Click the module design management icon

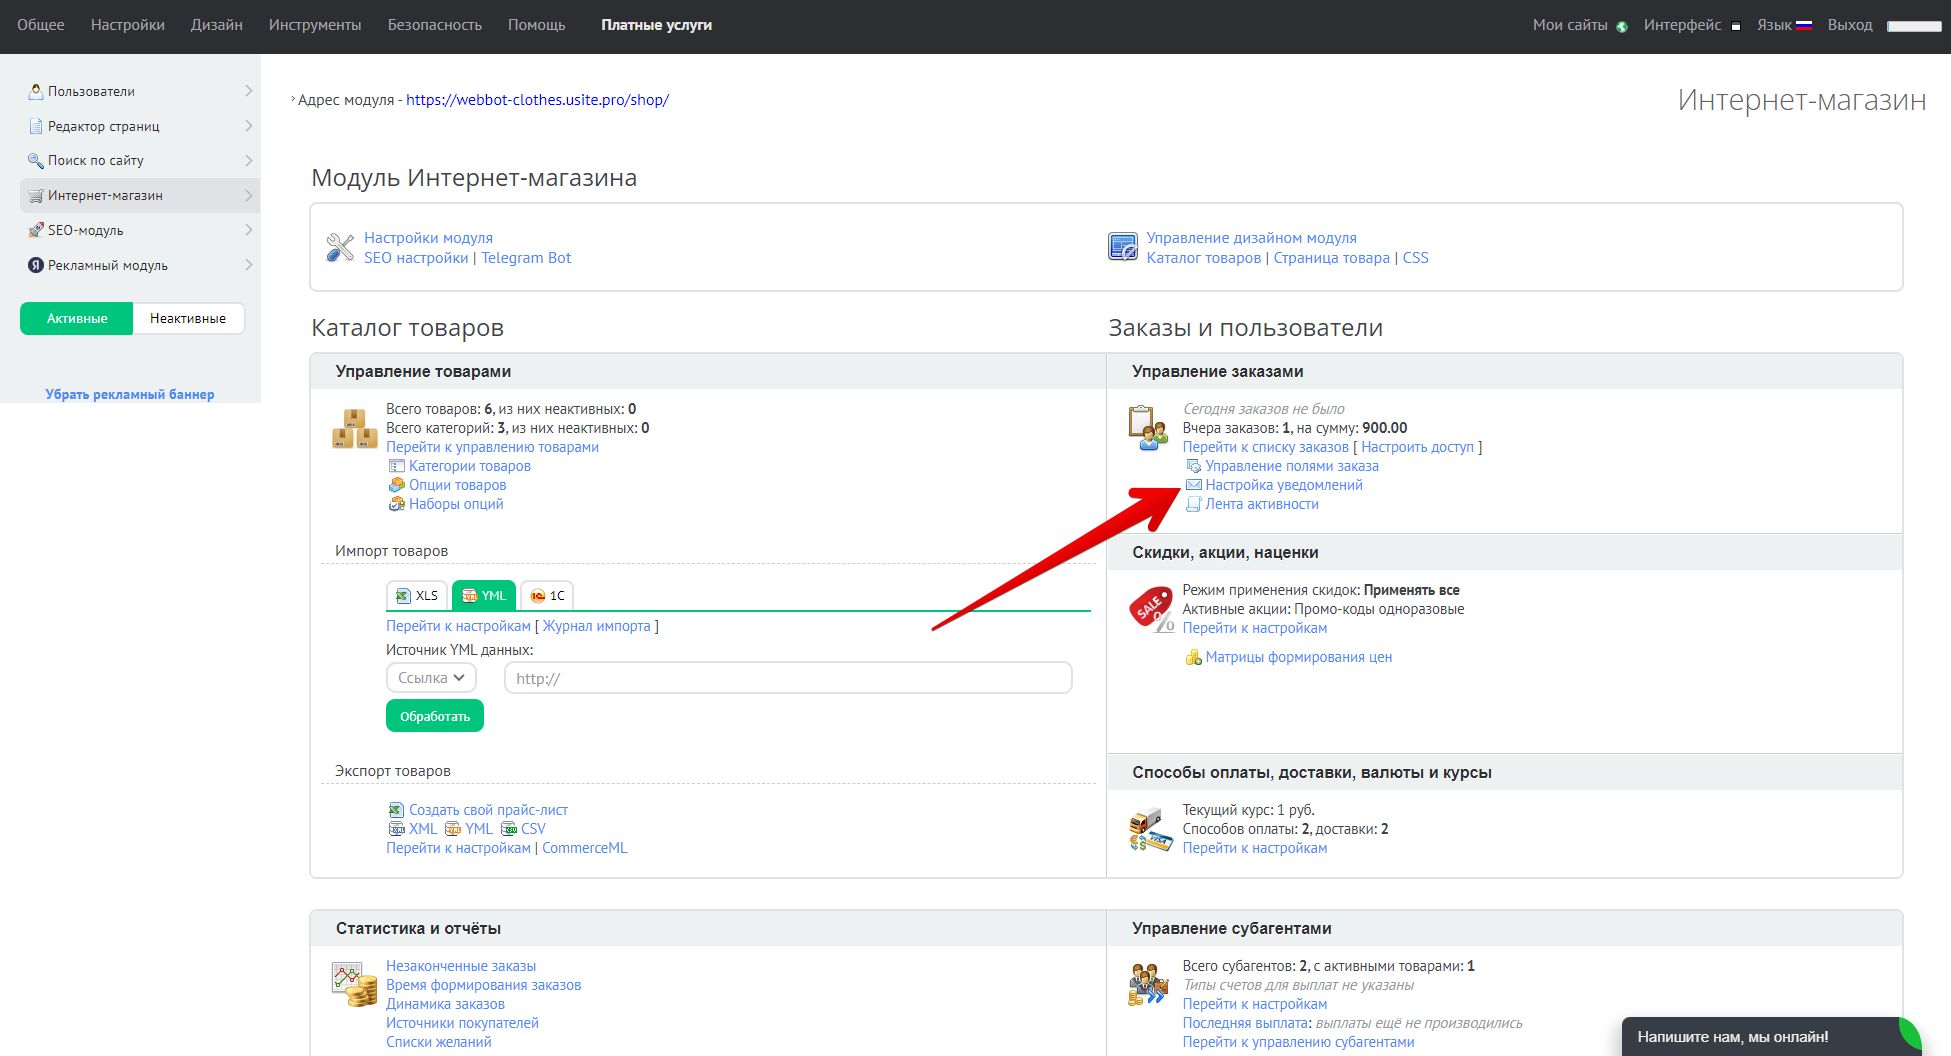pyautogui.click(x=1122, y=247)
